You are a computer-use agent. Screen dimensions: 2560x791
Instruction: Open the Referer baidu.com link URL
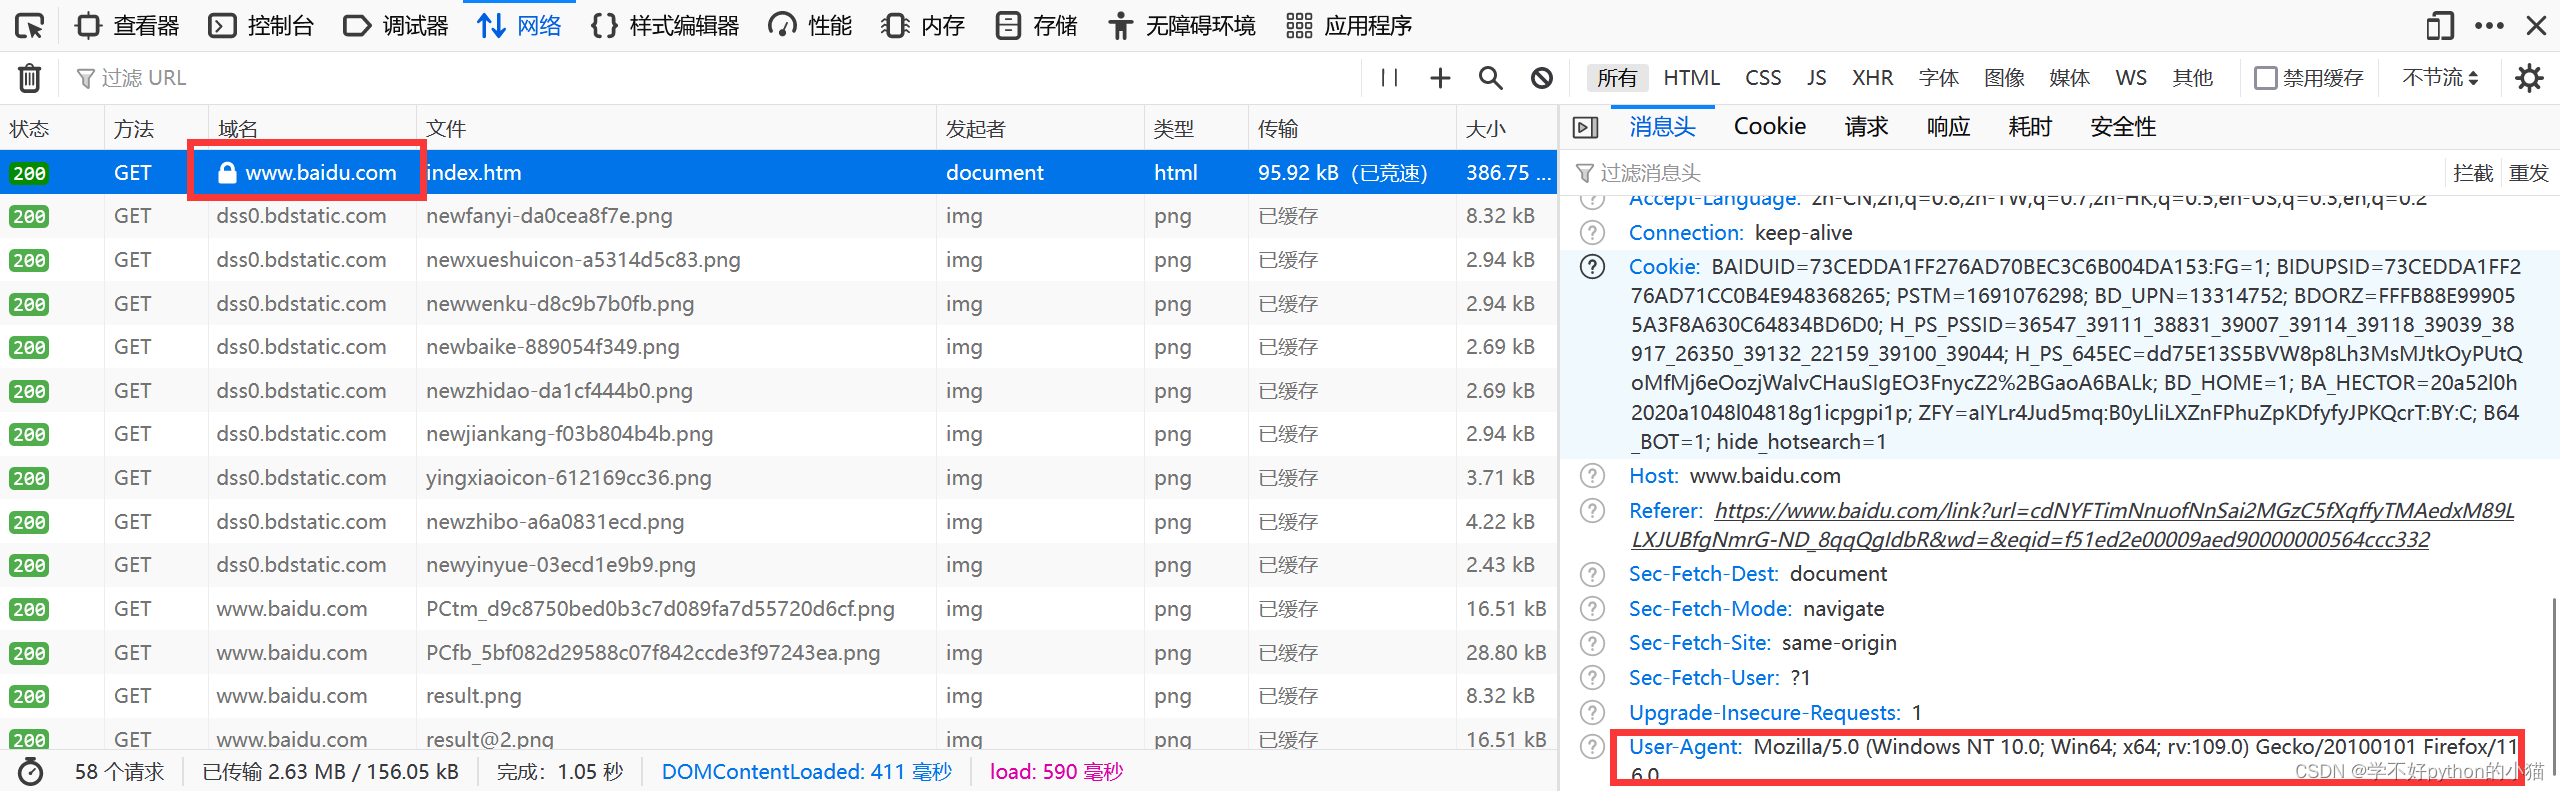2072,525
